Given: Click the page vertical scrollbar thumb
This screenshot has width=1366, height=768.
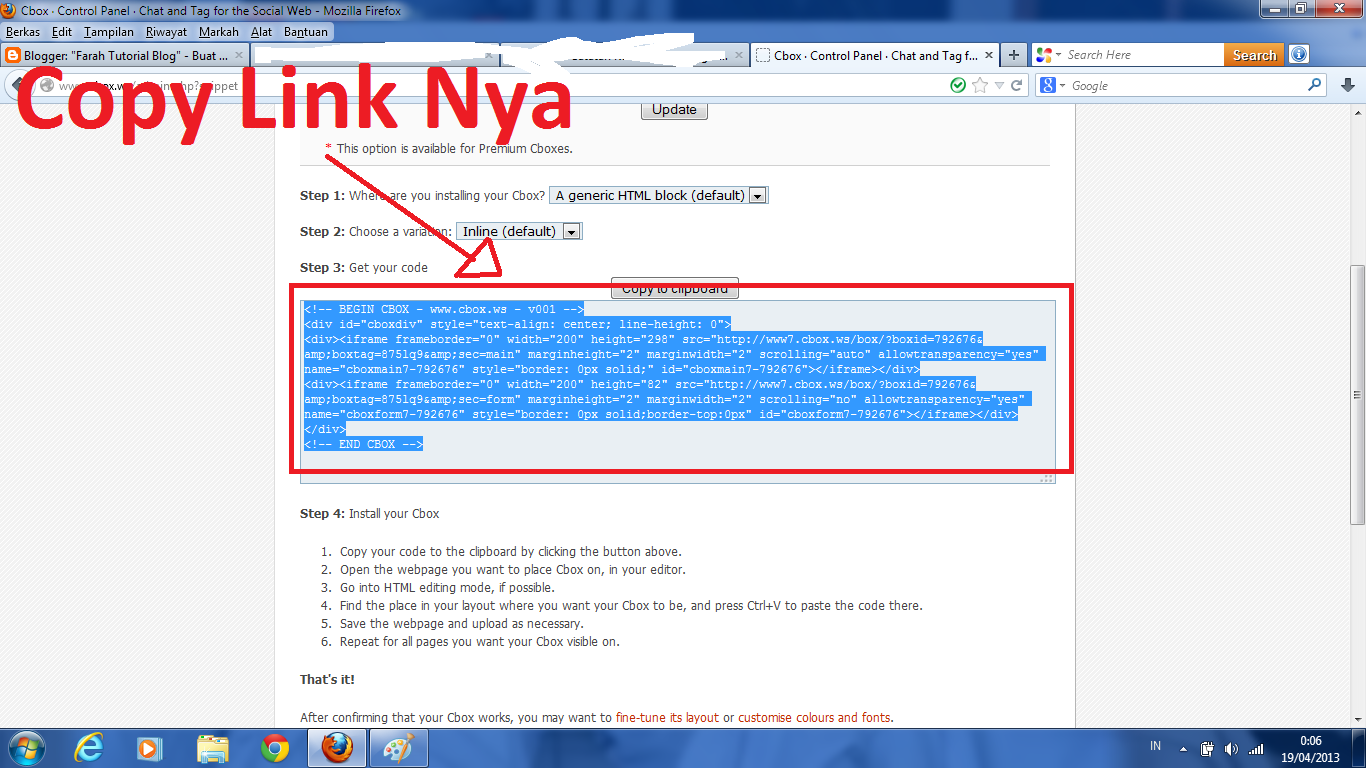Looking at the screenshot, I should 1357,395.
